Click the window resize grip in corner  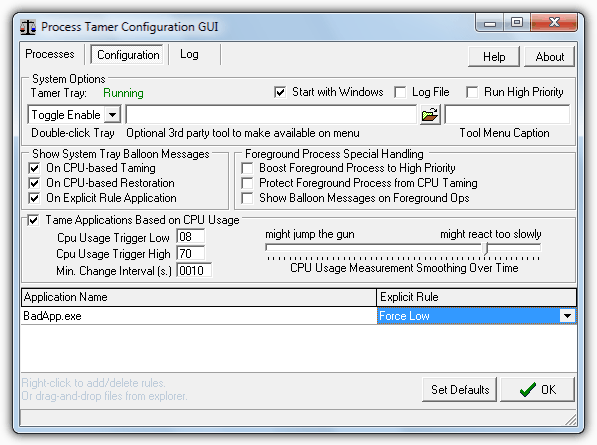tap(570, 419)
